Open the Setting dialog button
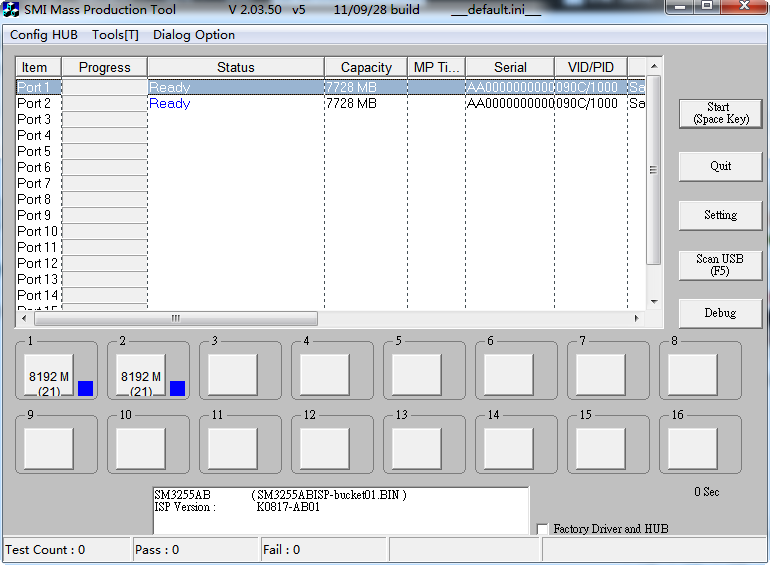The height and width of the screenshot is (565, 770). pos(720,215)
